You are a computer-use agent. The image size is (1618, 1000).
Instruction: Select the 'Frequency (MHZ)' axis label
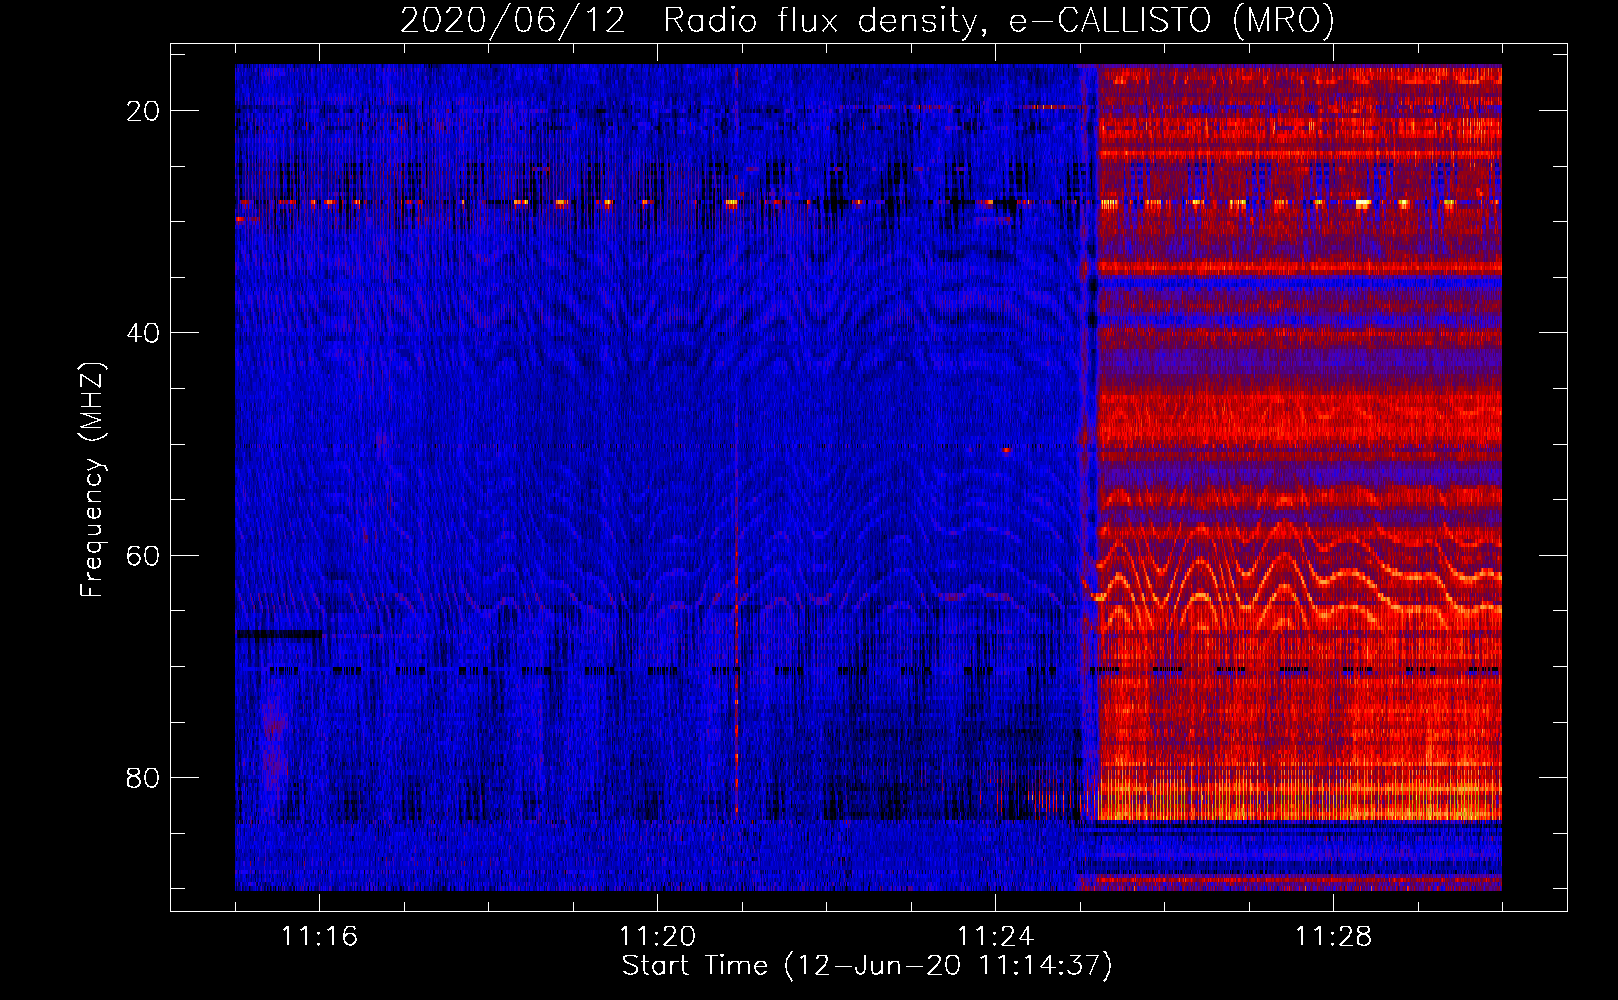point(92,481)
